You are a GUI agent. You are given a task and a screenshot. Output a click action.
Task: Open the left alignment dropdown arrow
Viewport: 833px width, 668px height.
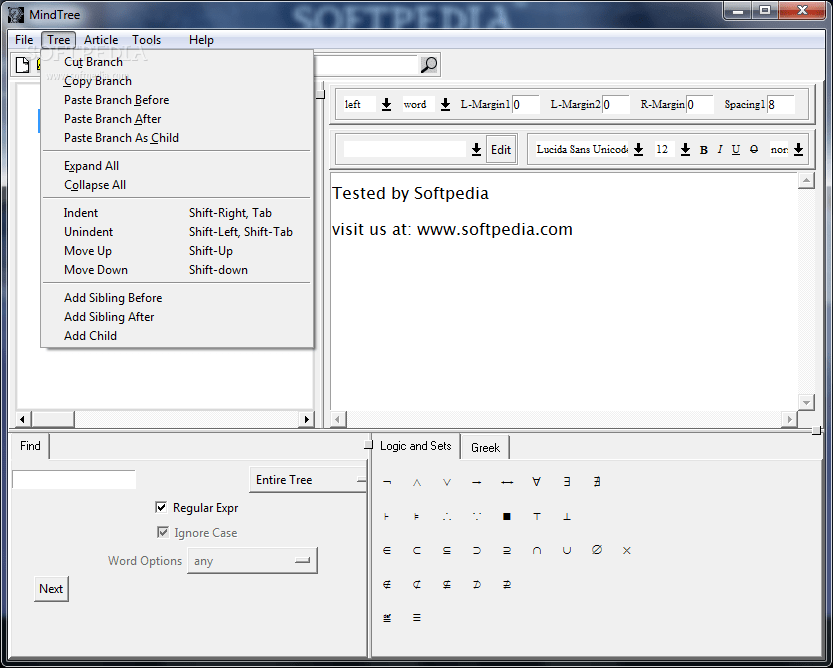[386, 105]
